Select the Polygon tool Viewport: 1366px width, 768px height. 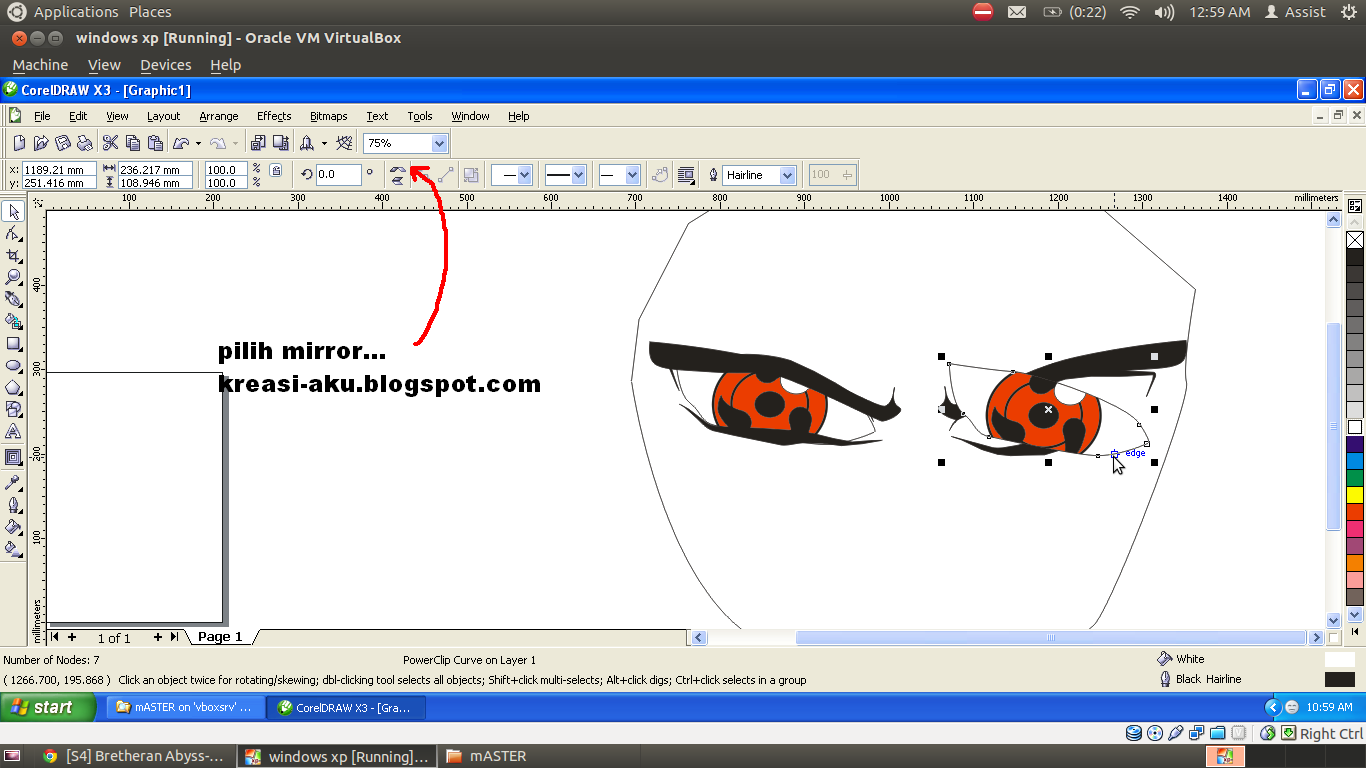click(13, 387)
